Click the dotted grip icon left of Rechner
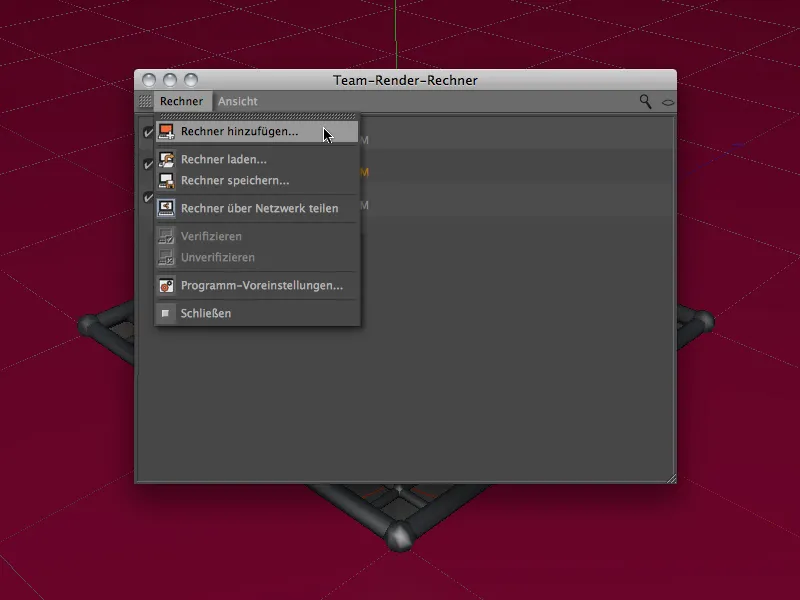 pos(145,101)
